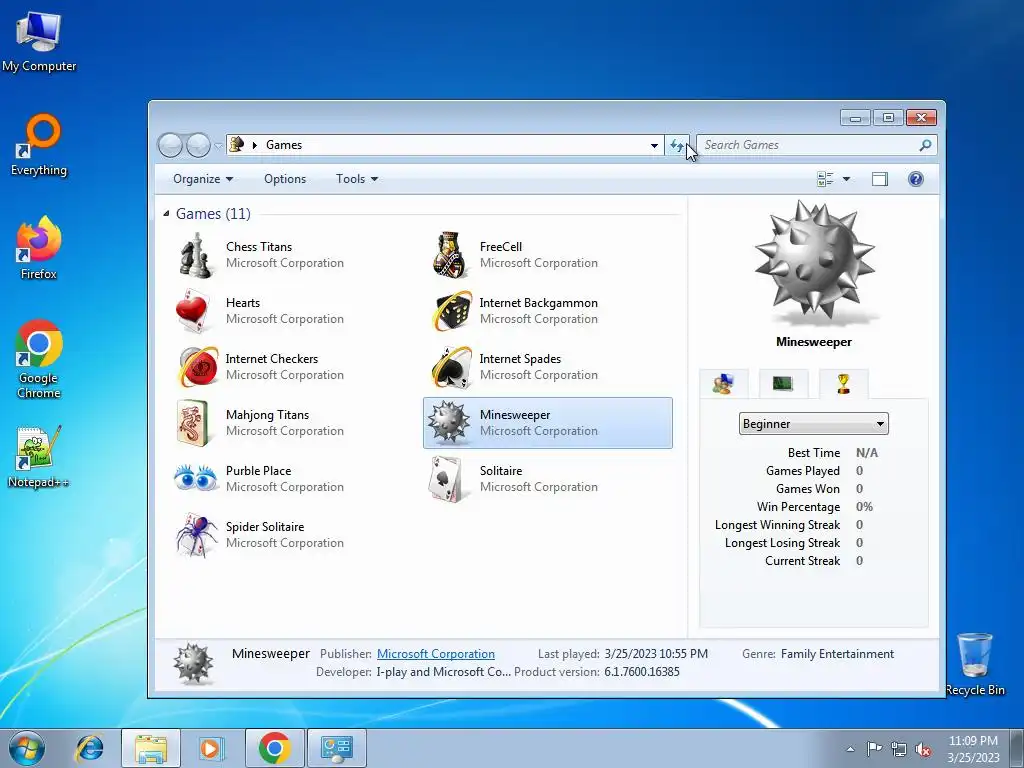
Task: Open the Beginner difficulty combo box
Action: pyautogui.click(x=813, y=424)
